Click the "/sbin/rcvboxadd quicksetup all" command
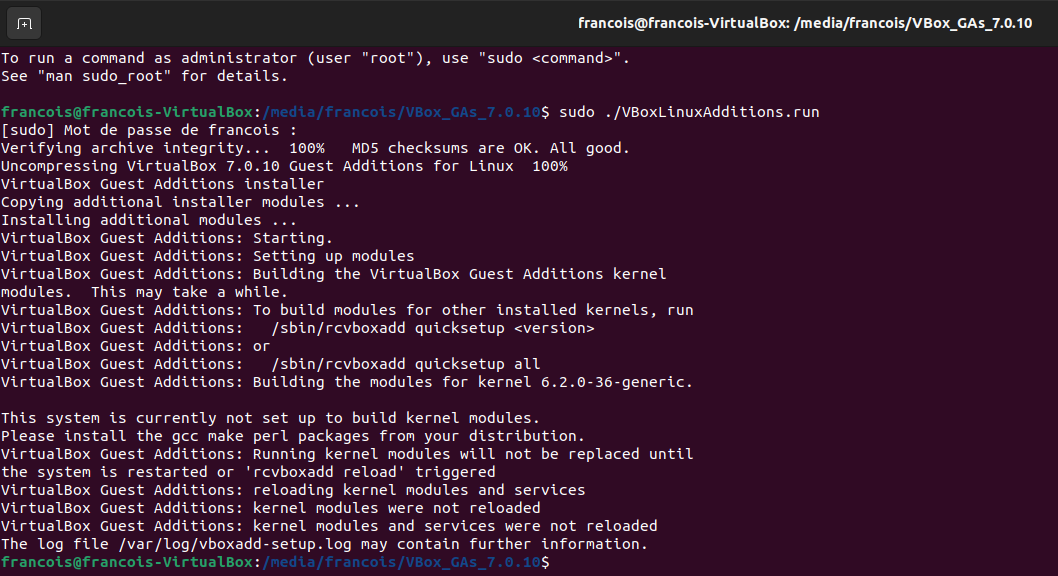 pyautogui.click(x=405, y=364)
